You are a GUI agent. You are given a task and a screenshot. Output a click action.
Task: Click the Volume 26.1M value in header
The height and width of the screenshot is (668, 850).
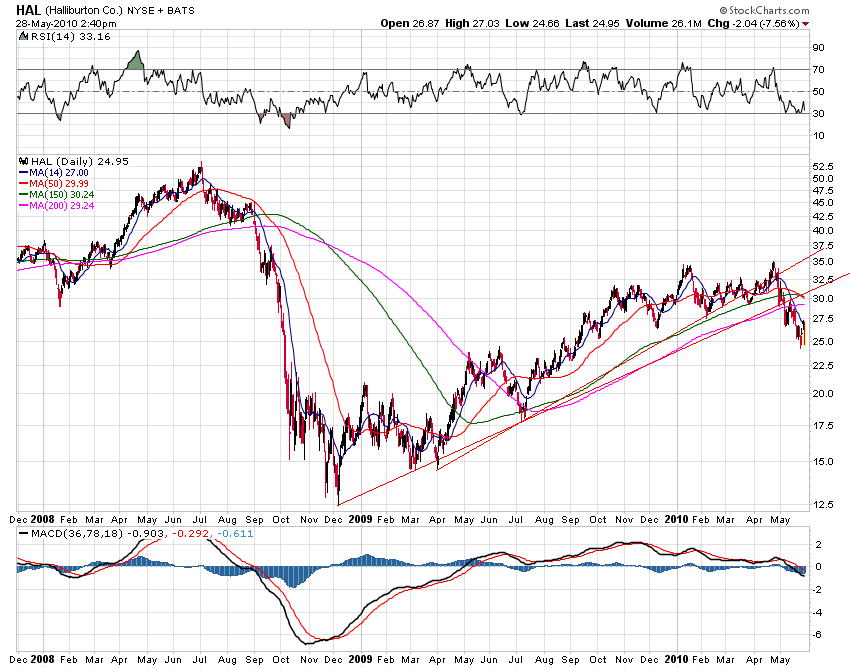point(664,23)
